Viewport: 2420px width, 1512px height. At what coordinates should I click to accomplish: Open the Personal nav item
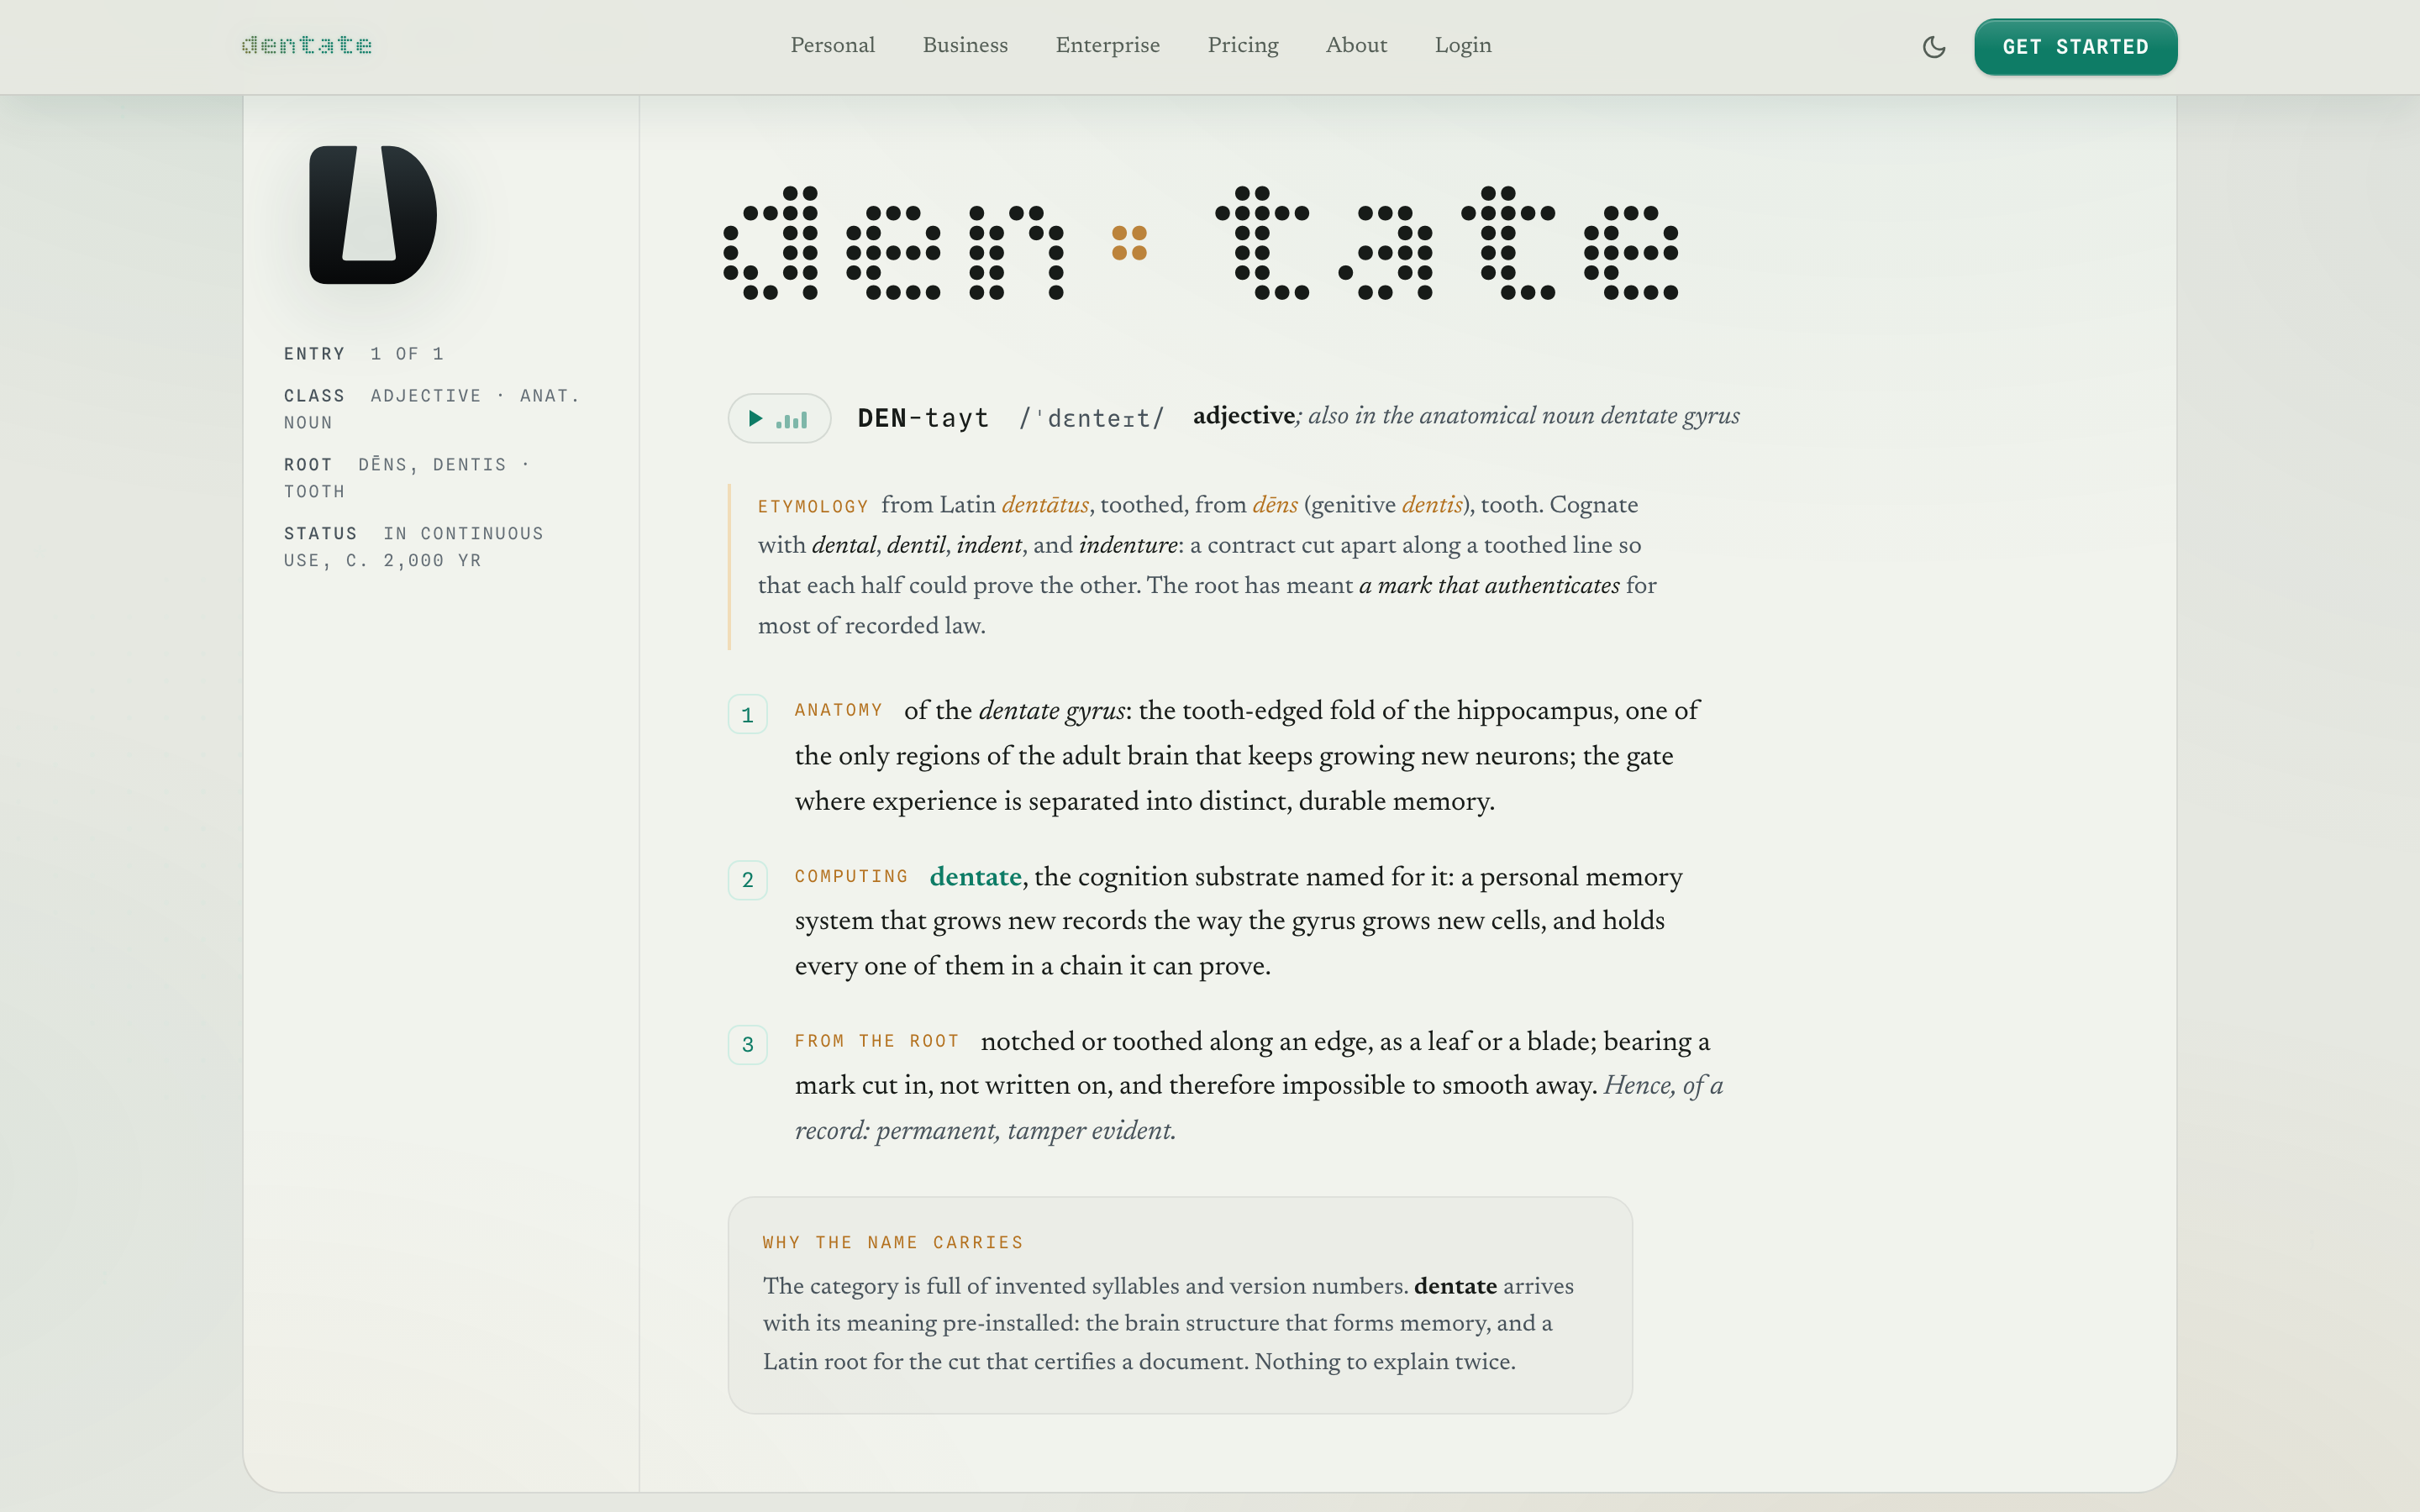(x=832, y=45)
